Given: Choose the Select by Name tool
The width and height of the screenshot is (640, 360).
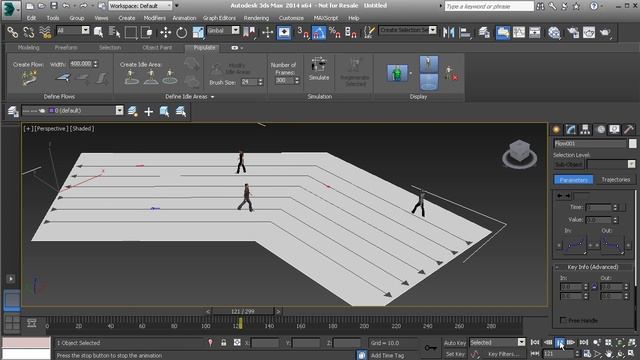Looking at the screenshot, I should pos(114,32).
